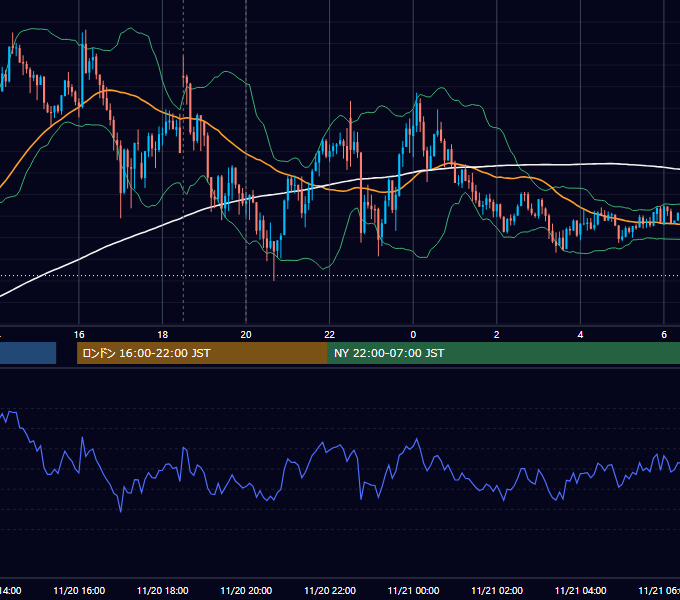Click the 20 hour label on upper axis
Image resolution: width=680 pixels, height=600 pixels.
tap(246, 335)
